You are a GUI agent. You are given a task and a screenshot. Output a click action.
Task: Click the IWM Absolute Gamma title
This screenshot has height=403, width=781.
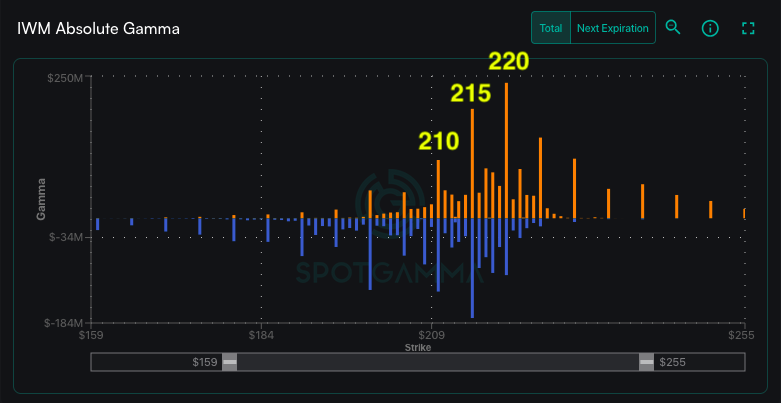pyautogui.click(x=99, y=29)
